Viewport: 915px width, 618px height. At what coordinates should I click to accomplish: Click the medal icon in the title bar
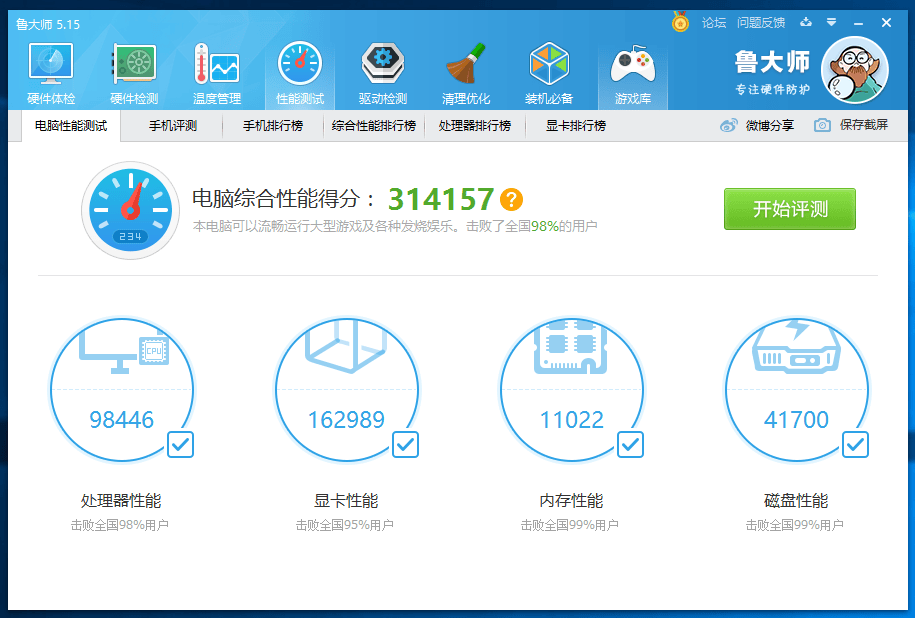pyautogui.click(x=680, y=22)
